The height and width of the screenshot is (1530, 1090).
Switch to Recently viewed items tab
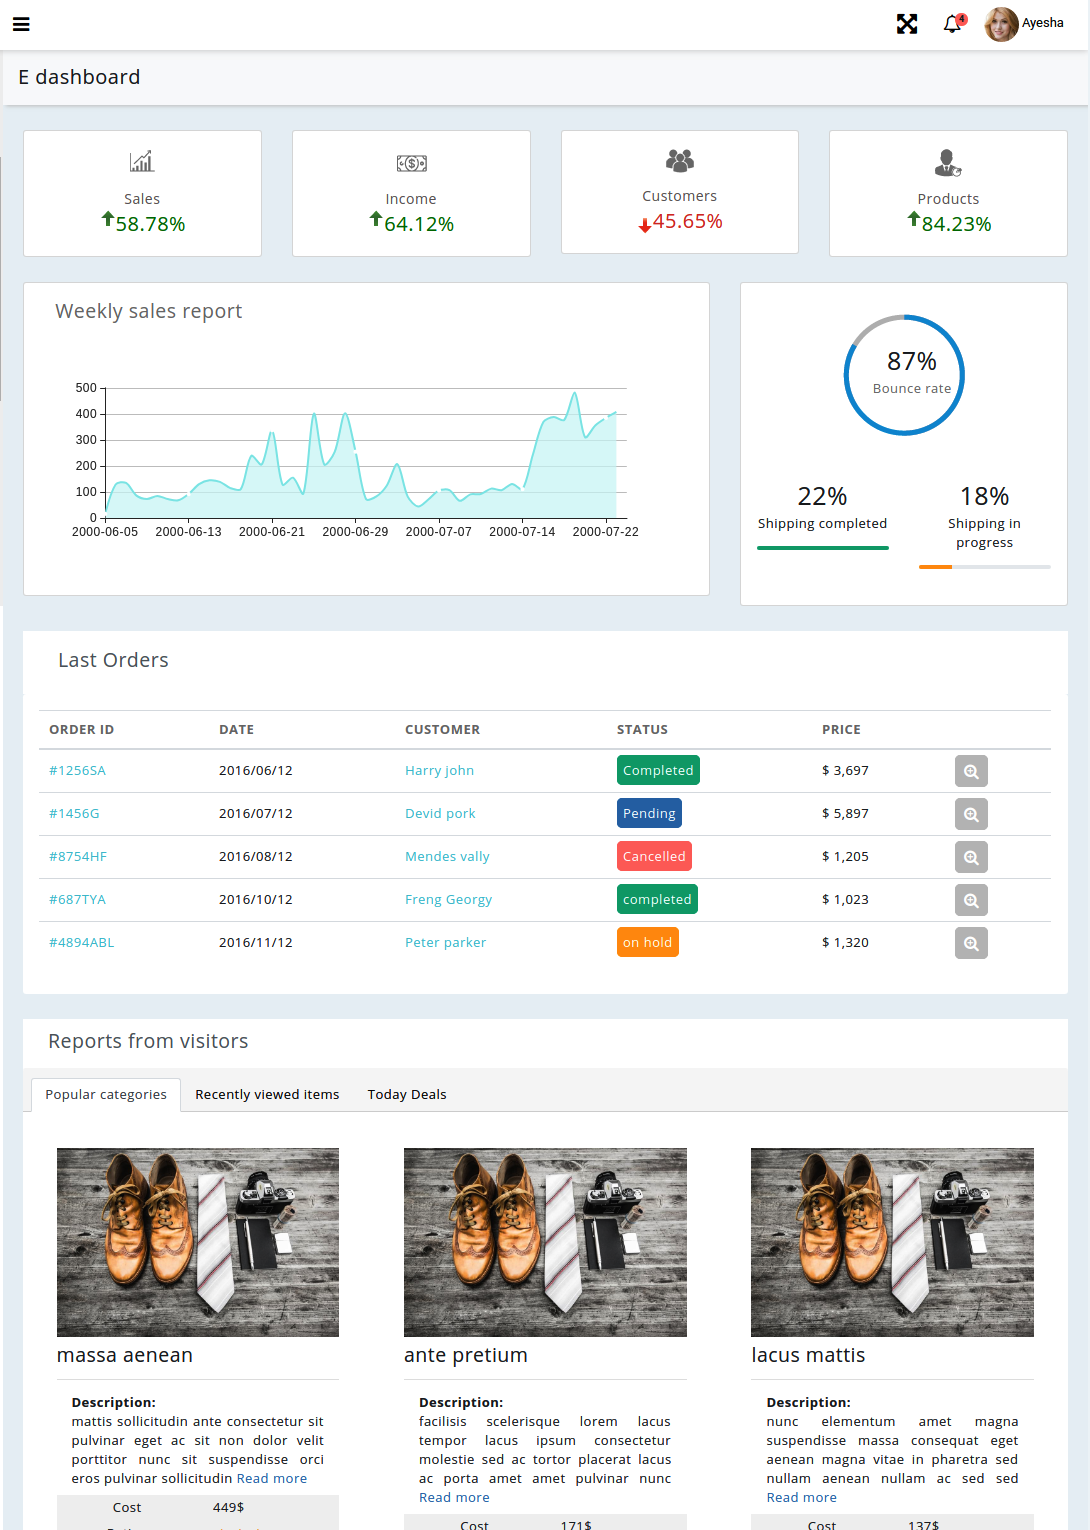coord(267,1095)
